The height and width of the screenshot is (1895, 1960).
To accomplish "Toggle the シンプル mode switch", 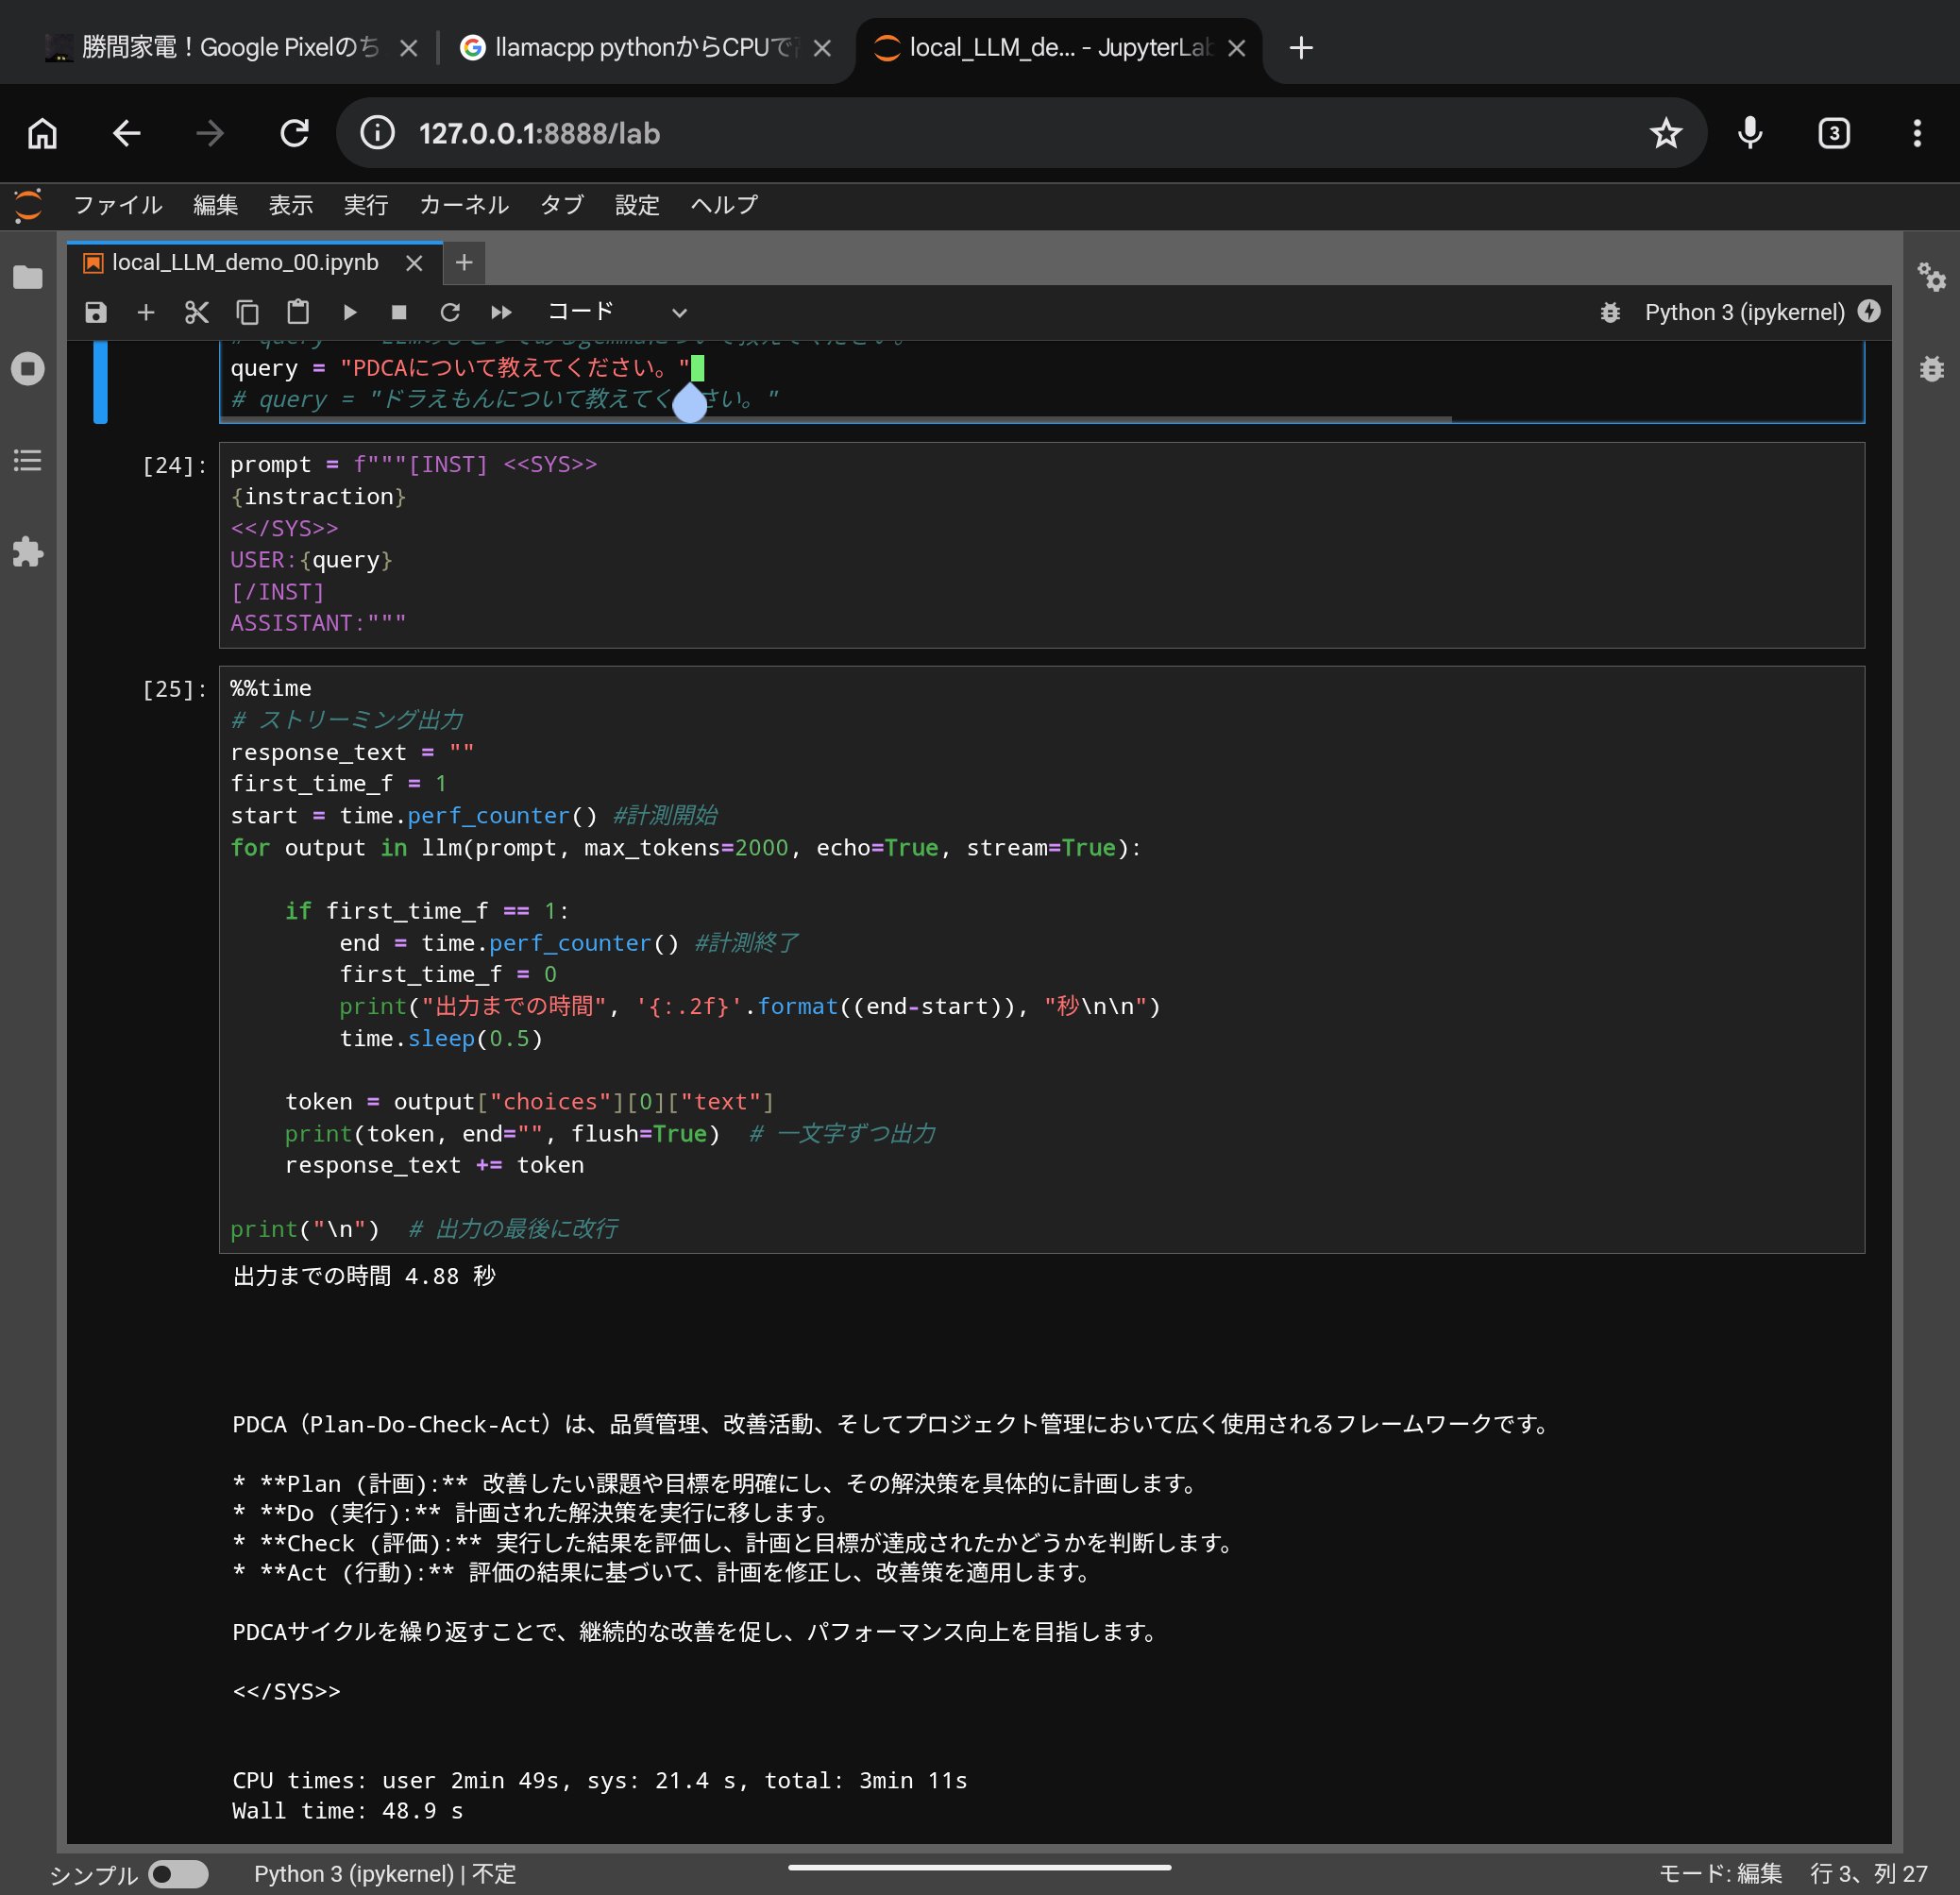I will [x=178, y=1873].
